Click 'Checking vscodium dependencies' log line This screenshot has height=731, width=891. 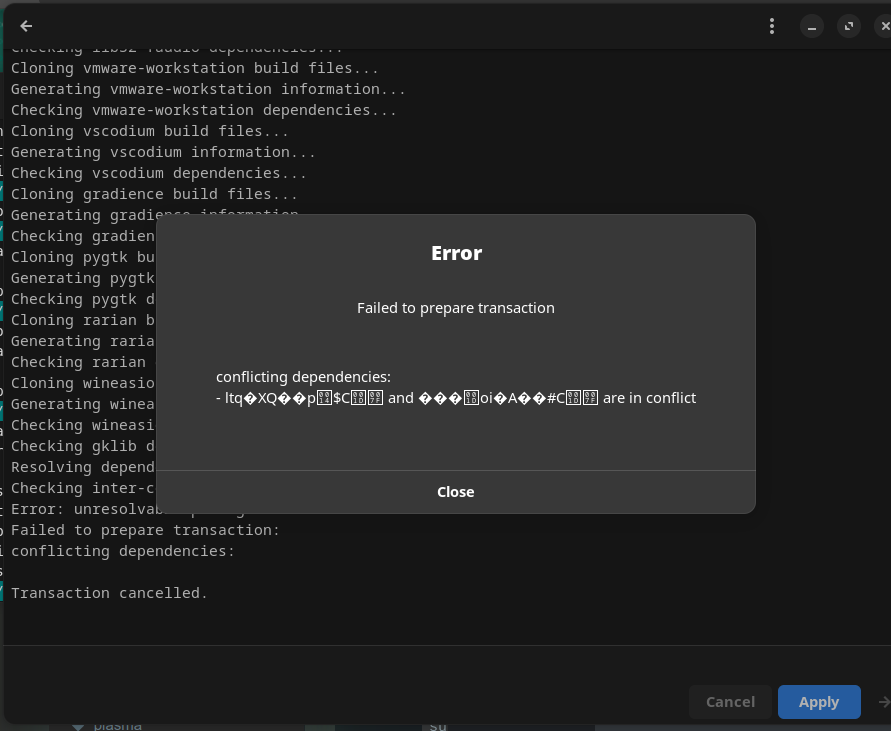click(159, 173)
